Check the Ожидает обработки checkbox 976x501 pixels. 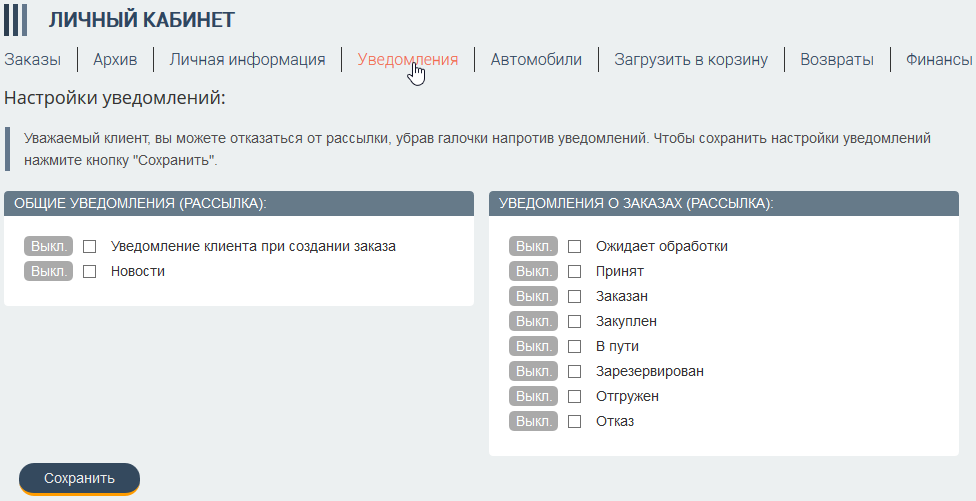pos(575,246)
